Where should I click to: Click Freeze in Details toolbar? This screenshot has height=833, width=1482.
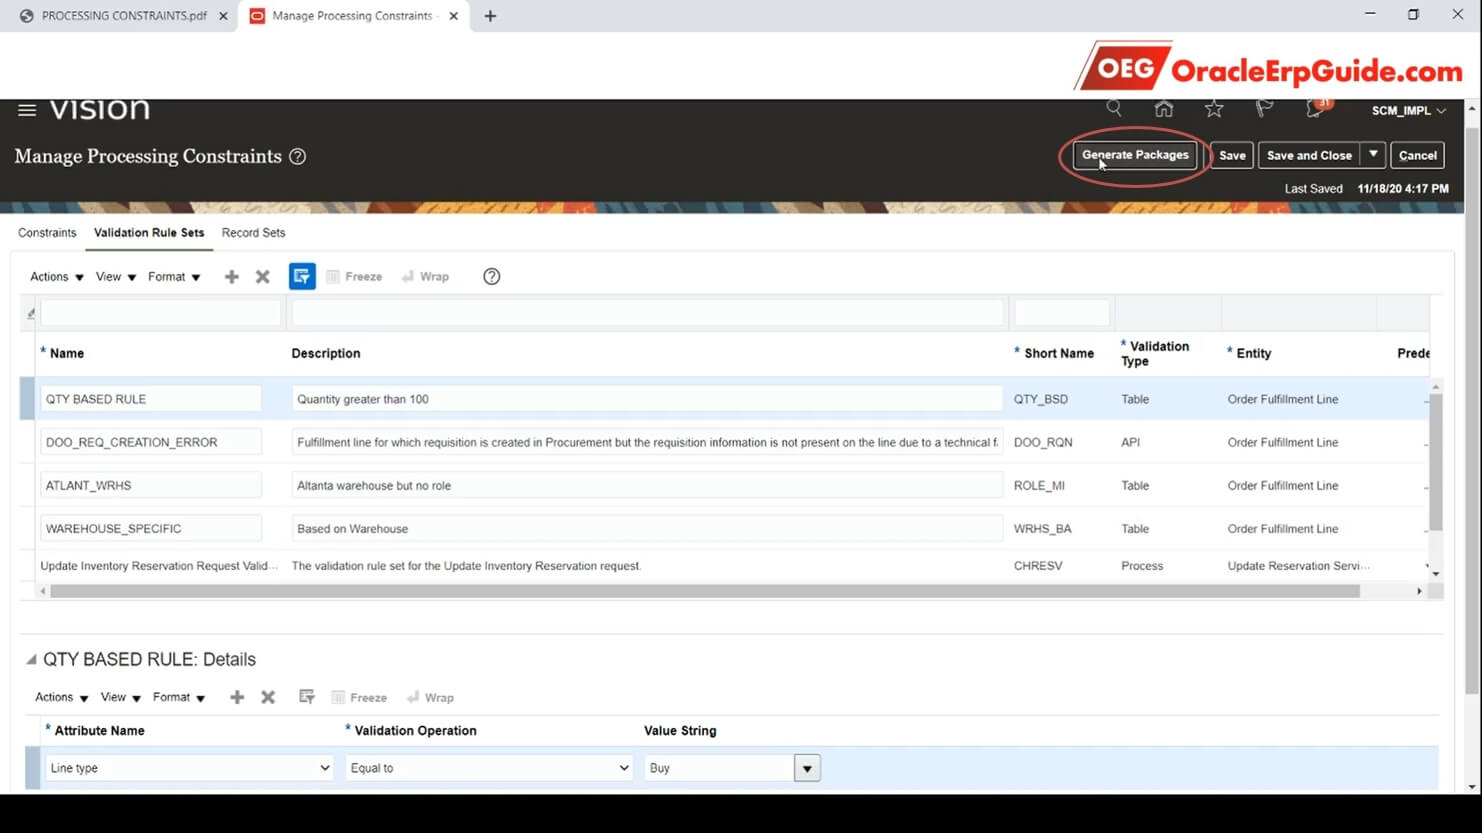pyautogui.click(x=359, y=698)
